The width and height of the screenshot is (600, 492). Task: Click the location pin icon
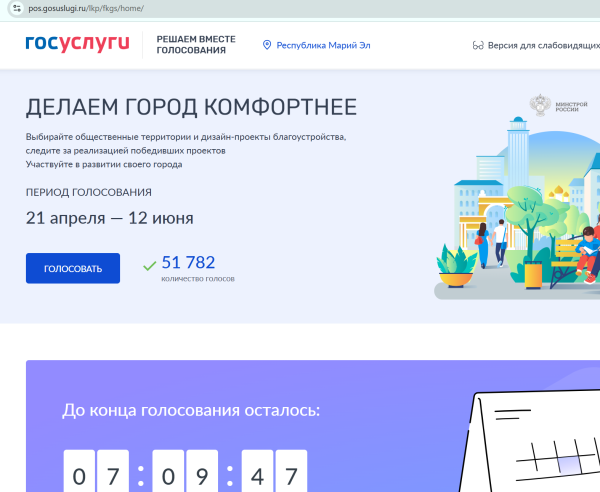pos(267,45)
